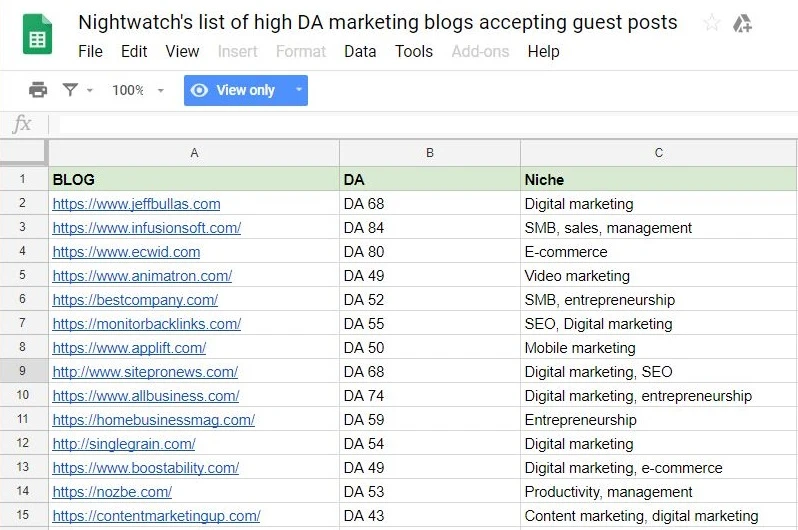Follow the singlegrain.com hyperlink
Screen dimensions: 798x530
(124, 444)
